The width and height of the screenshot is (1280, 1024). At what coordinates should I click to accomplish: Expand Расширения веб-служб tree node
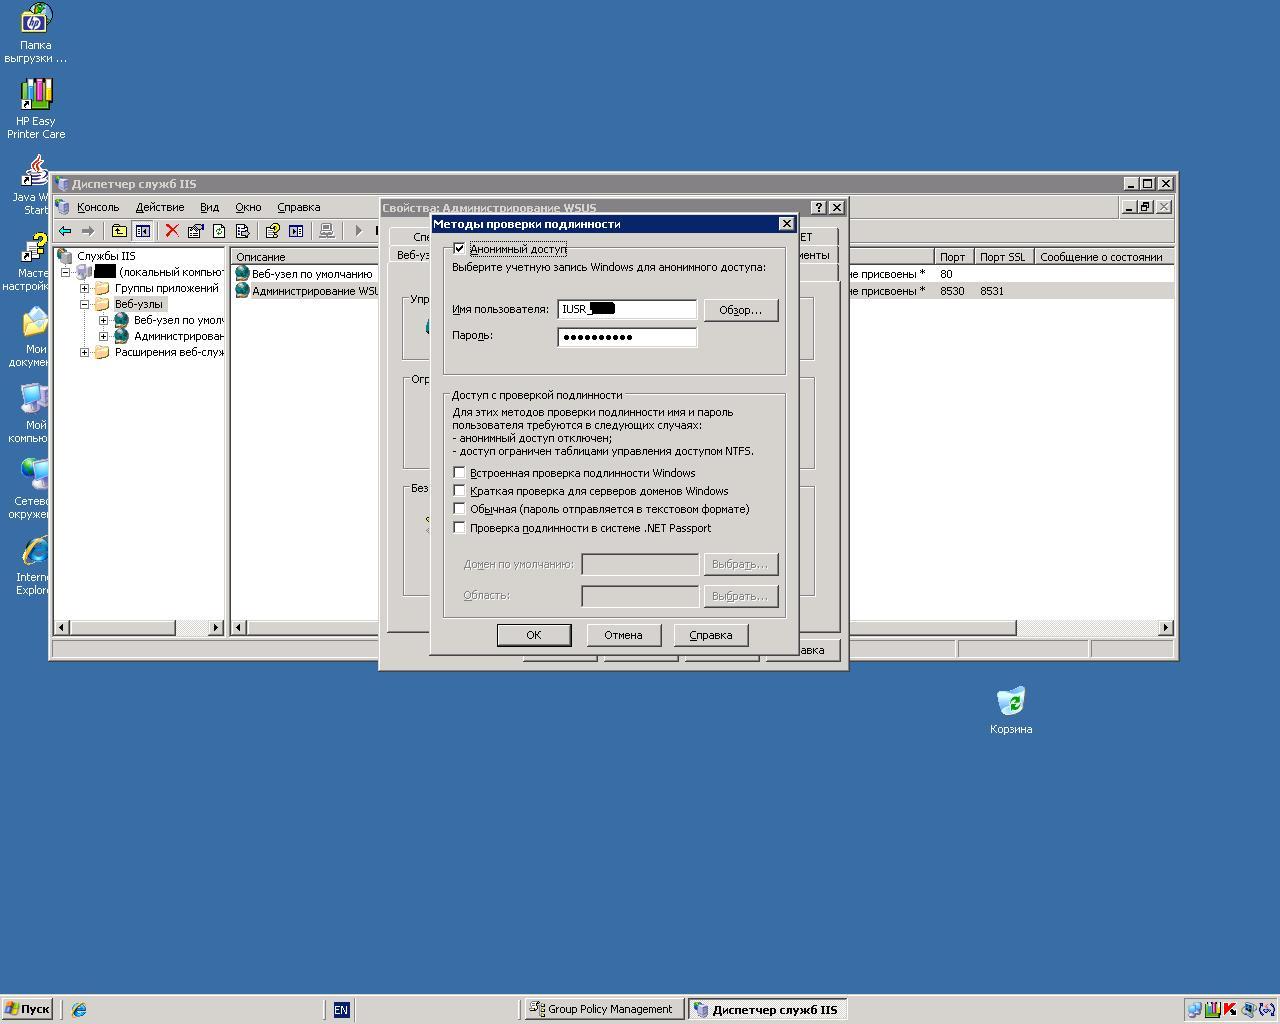85,352
